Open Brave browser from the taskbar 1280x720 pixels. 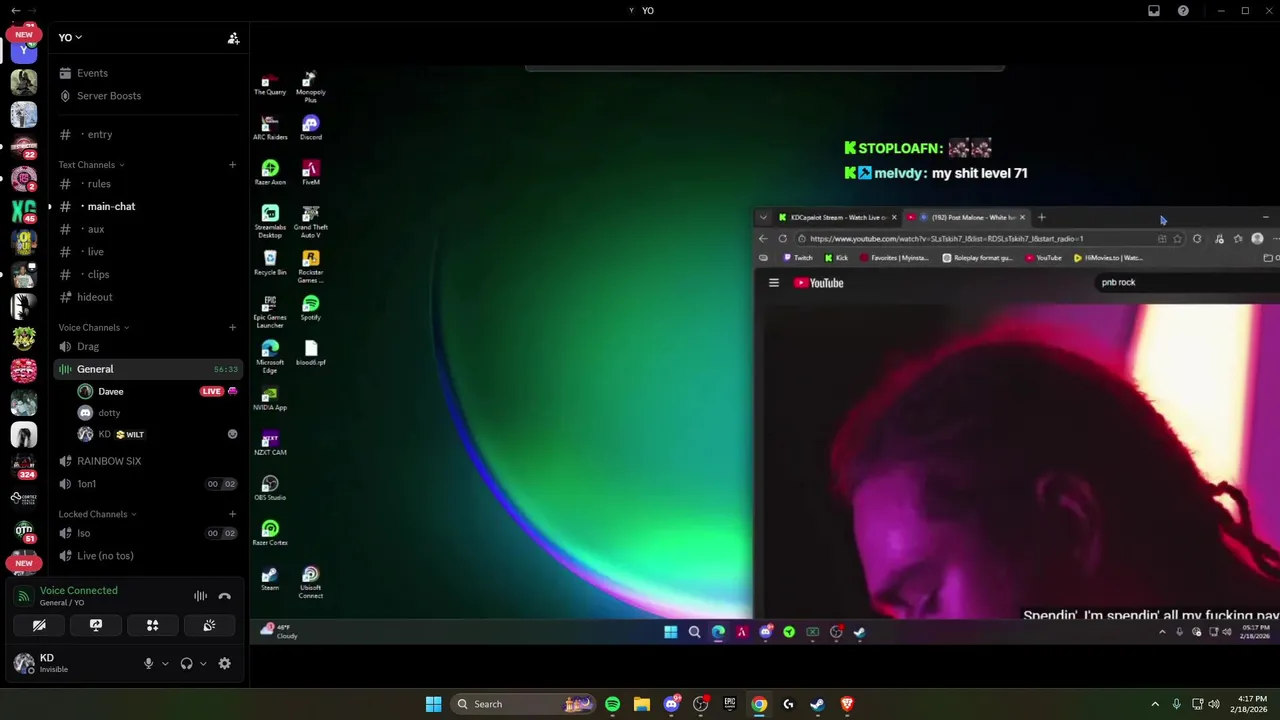click(x=847, y=704)
